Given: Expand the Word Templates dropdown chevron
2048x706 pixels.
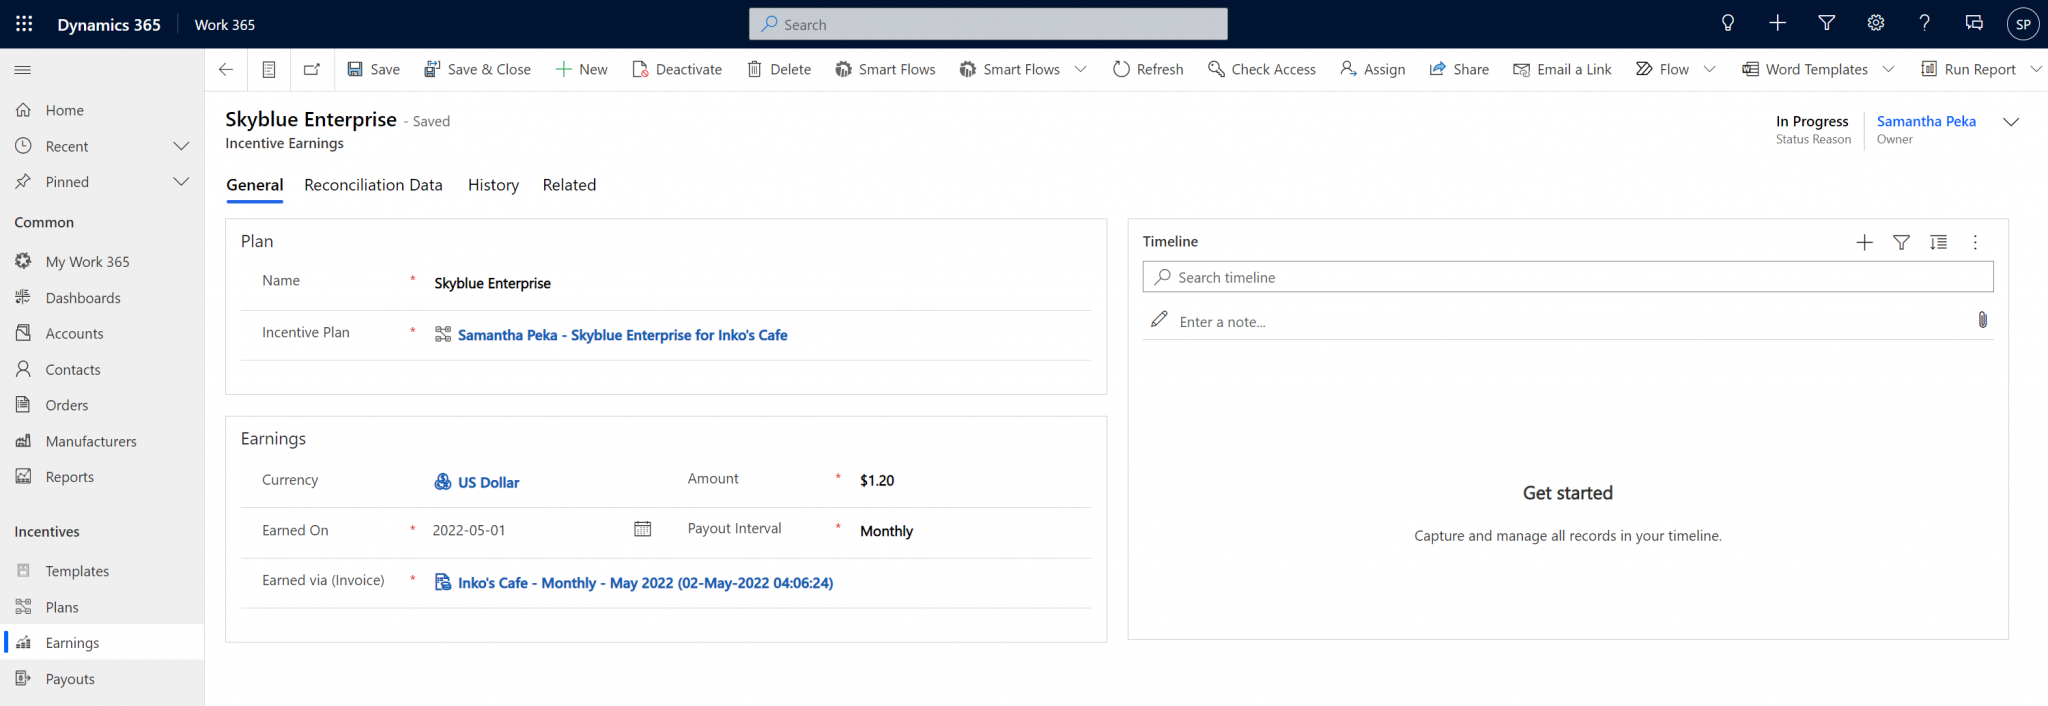Looking at the screenshot, I should [1889, 69].
